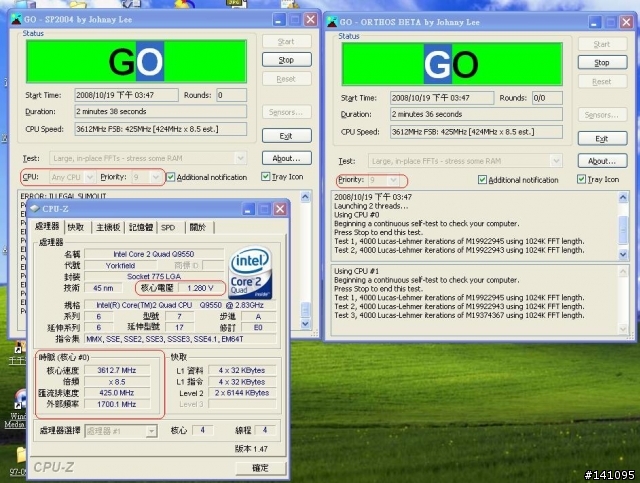Switch to the 關於 tab in CPU-Z

coord(198,227)
